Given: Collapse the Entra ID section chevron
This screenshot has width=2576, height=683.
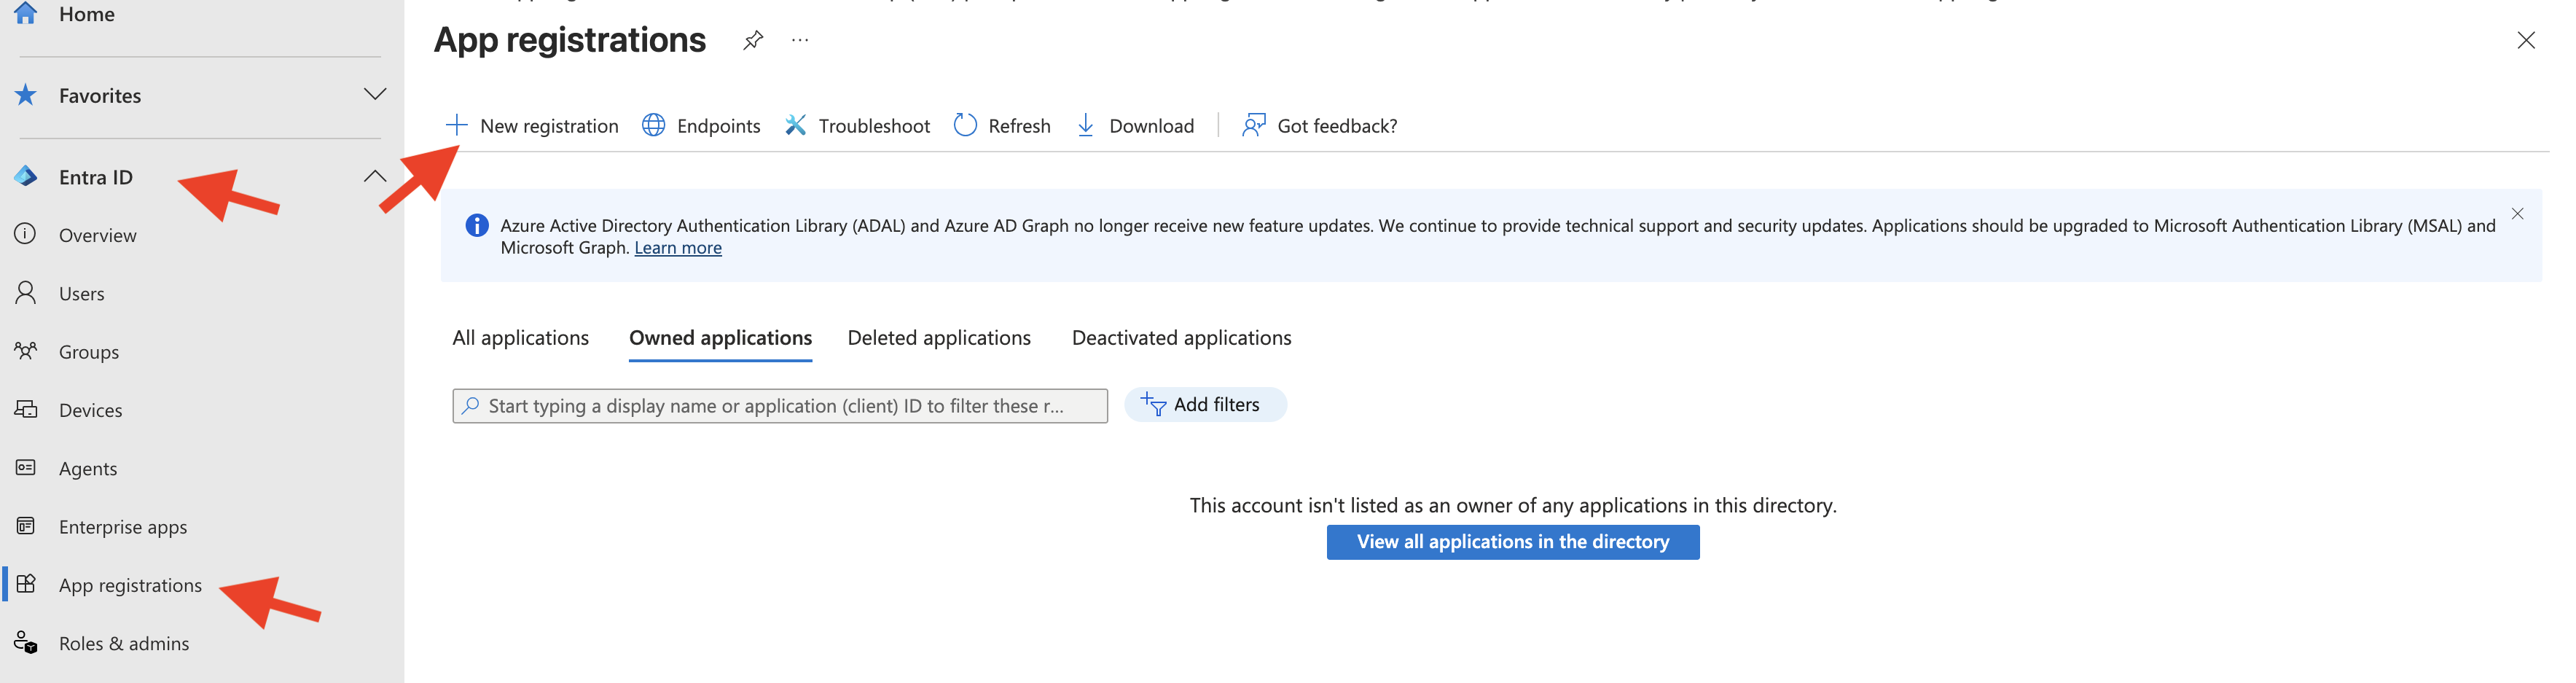Looking at the screenshot, I should tap(375, 176).
